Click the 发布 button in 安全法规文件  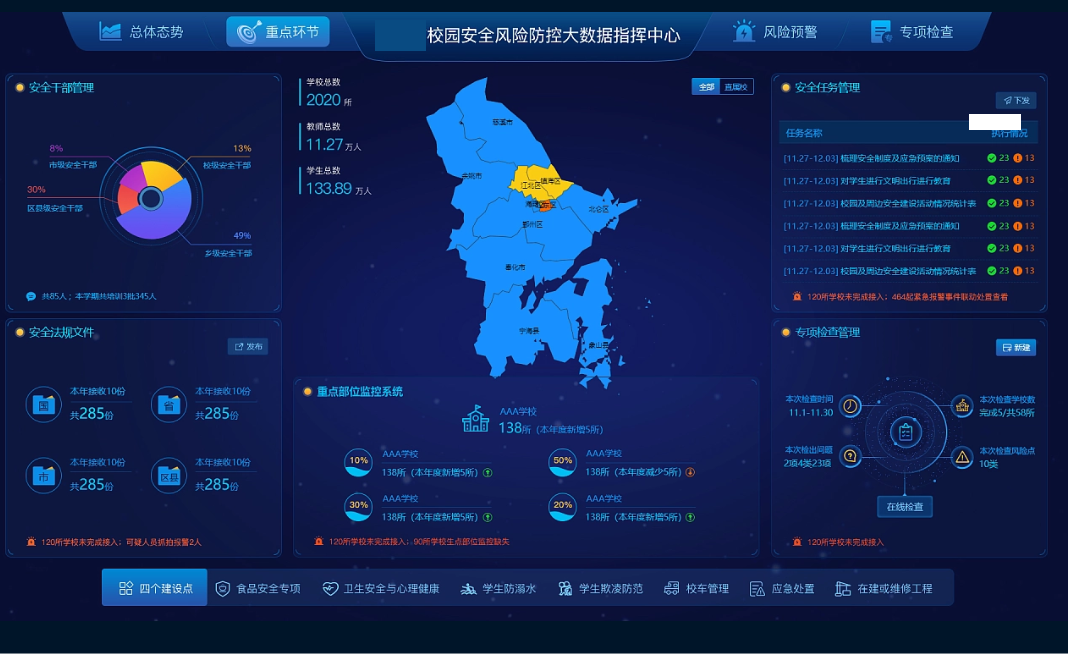click(248, 346)
